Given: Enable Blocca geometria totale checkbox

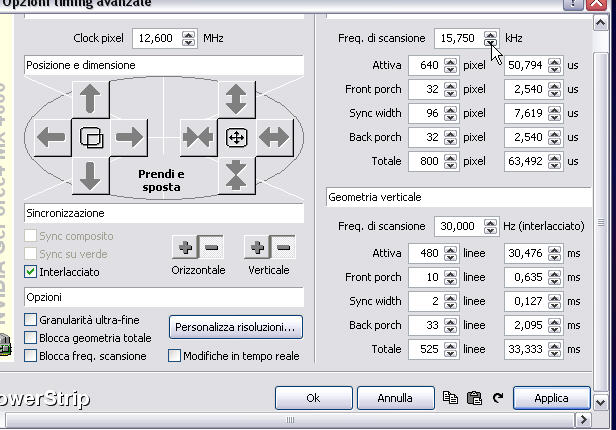Looking at the screenshot, I should [31, 338].
